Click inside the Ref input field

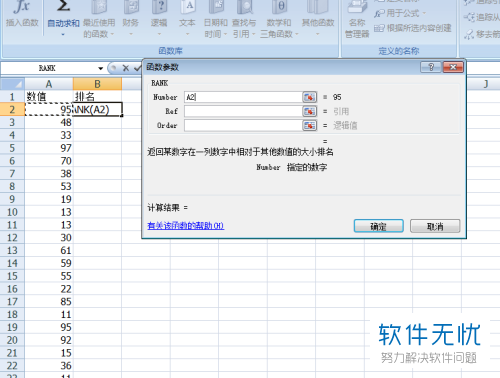[243, 111]
